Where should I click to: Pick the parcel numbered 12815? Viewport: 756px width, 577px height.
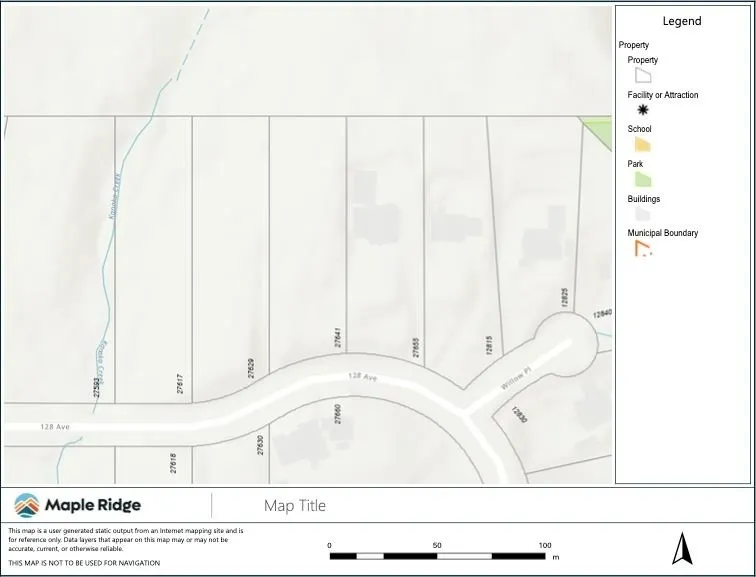pyautogui.click(x=489, y=345)
